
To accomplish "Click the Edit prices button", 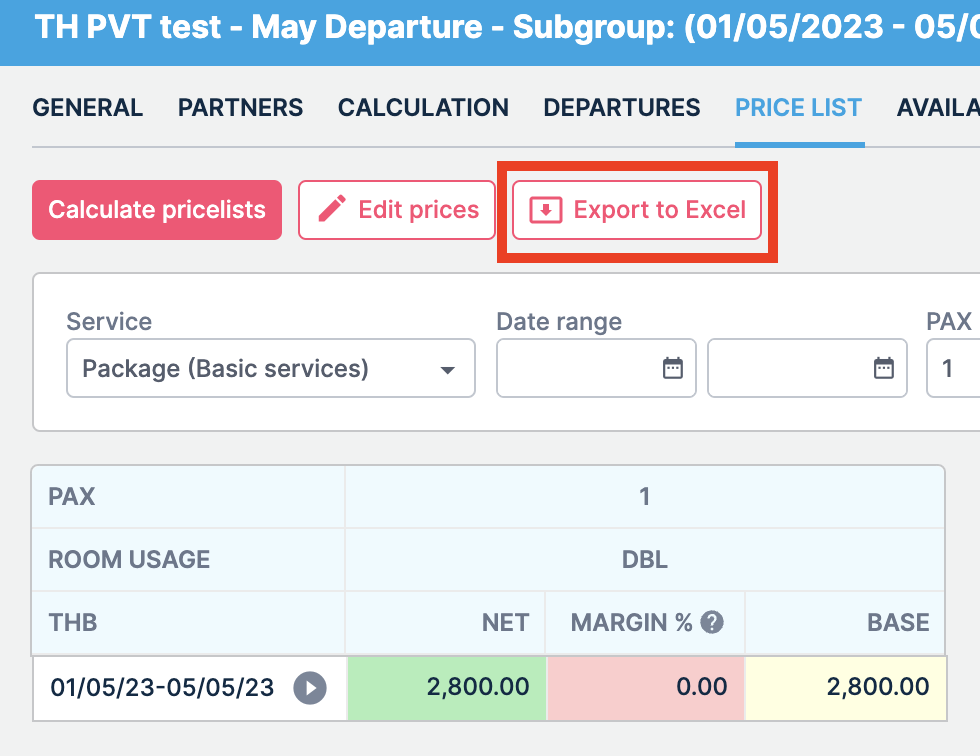I will 397,210.
